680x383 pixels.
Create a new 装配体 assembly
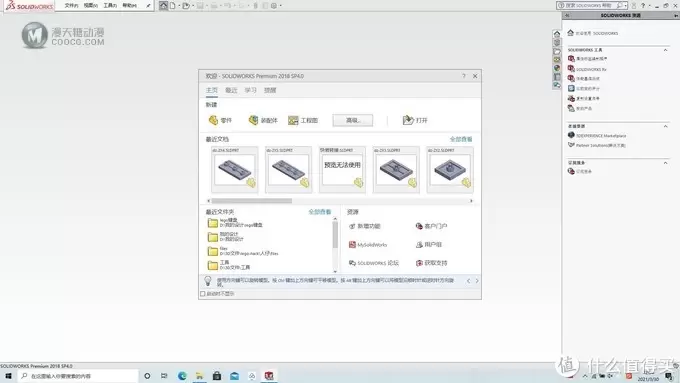coord(263,120)
